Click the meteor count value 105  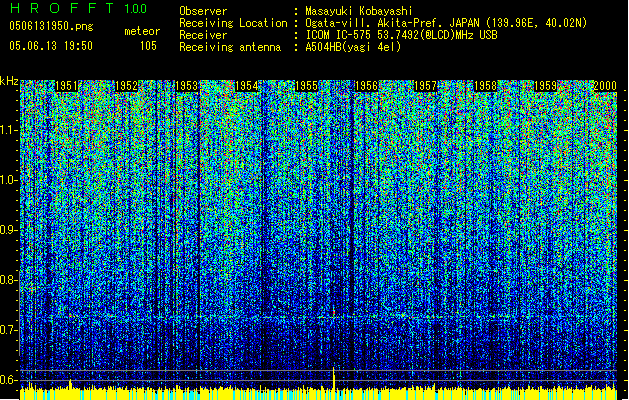(x=148, y=46)
